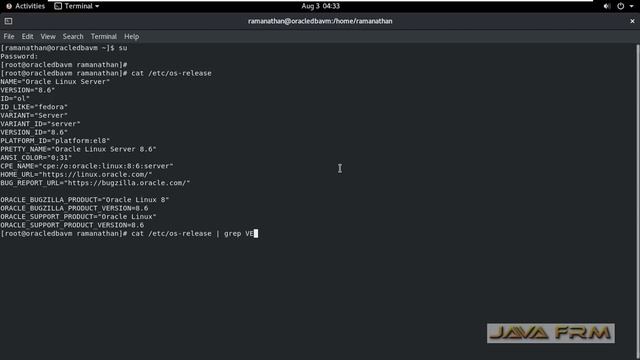Open the Edit menu

pyautogui.click(x=27, y=36)
